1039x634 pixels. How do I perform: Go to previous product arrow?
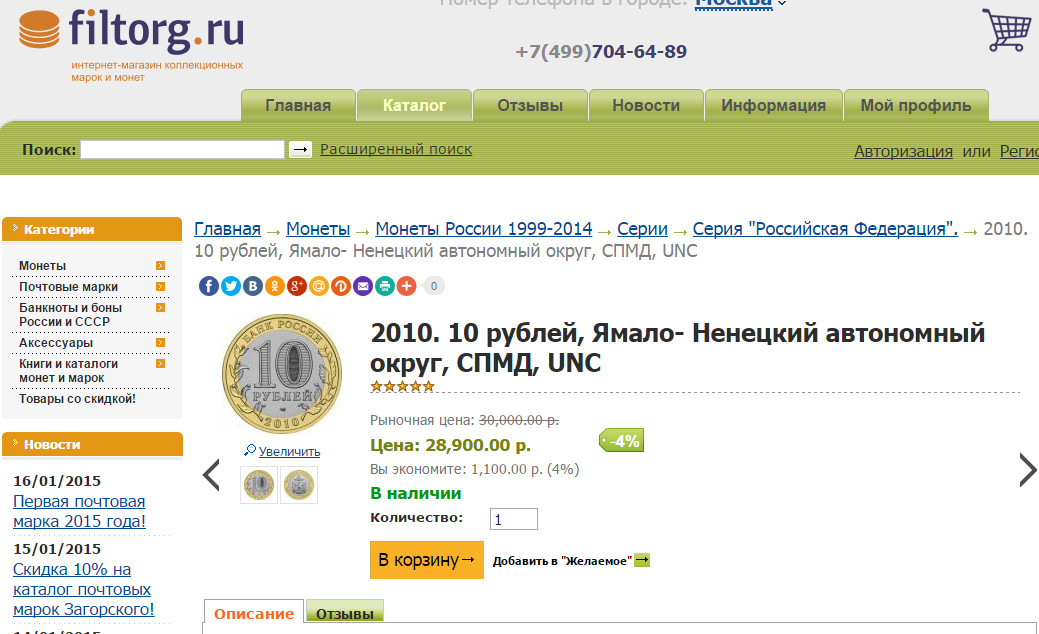click(211, 474)
